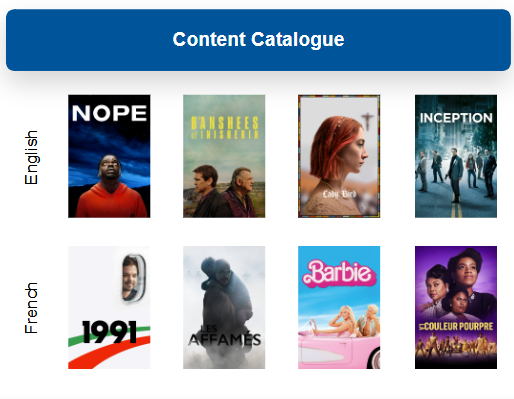Image resolution: width=514 pixels, height=399 pixels.
Task: Choose the La Couleur Pourpre poster
Action: click(456, 307)
